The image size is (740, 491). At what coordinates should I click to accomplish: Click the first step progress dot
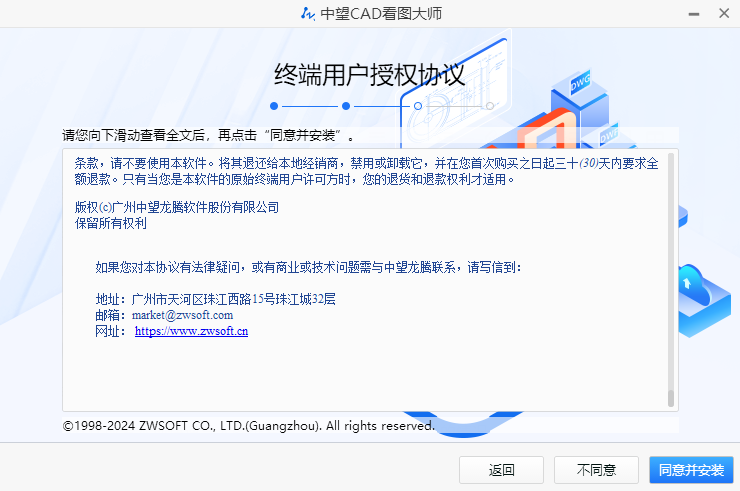pos(274,106)
